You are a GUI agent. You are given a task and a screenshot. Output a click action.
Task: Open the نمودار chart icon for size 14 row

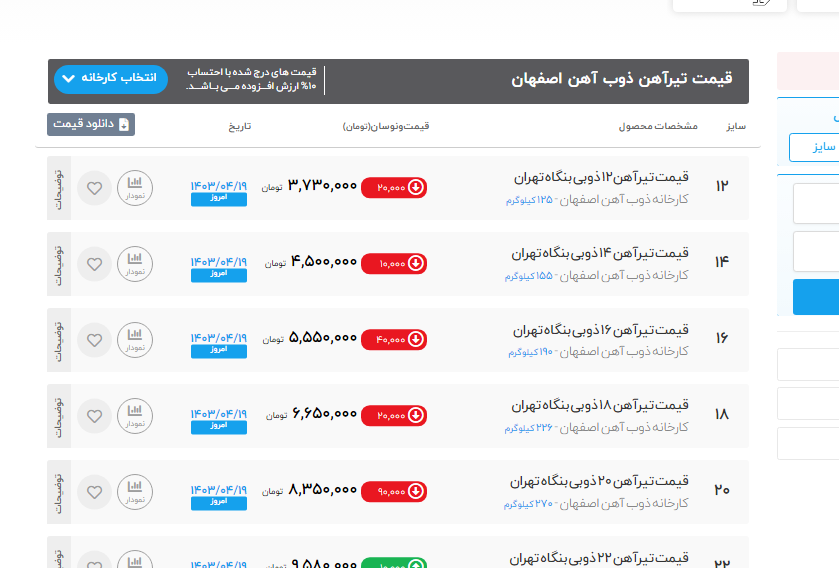click(x=135, y=264)
